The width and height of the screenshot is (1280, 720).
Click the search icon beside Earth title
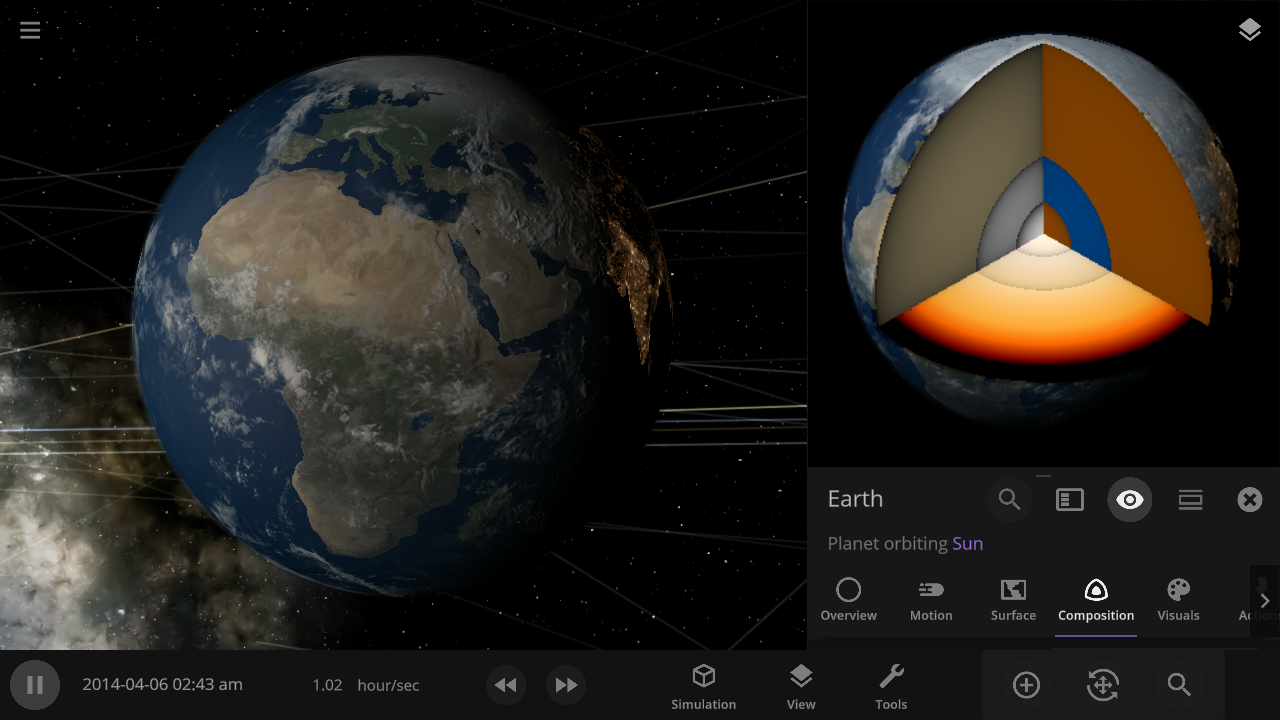point(1009,499)
